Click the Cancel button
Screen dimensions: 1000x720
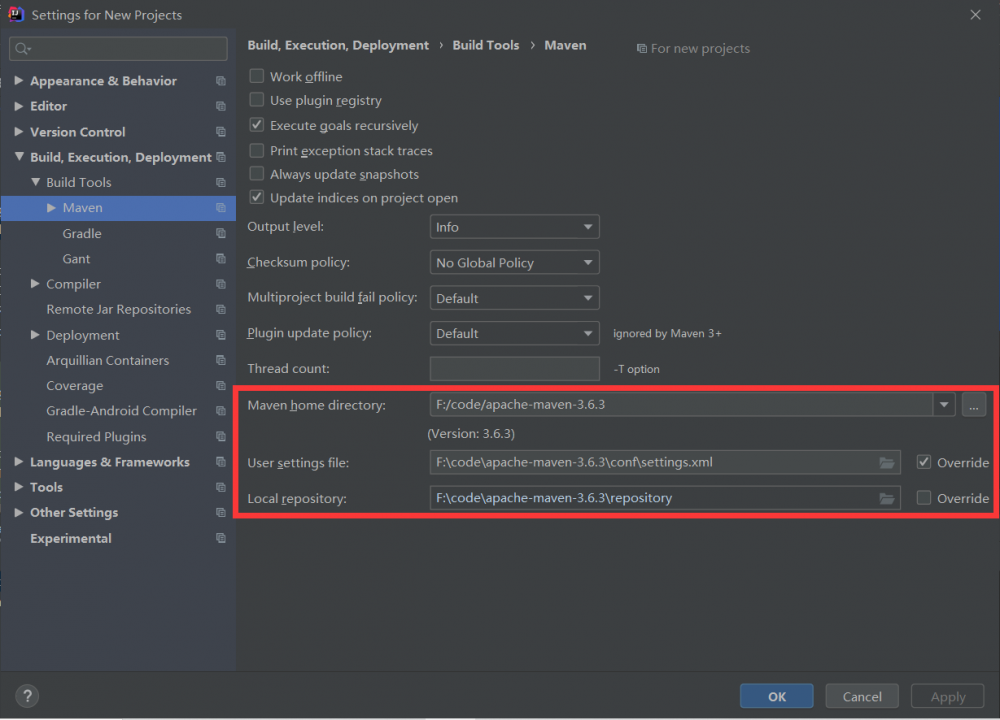click(x=862, y=696)
